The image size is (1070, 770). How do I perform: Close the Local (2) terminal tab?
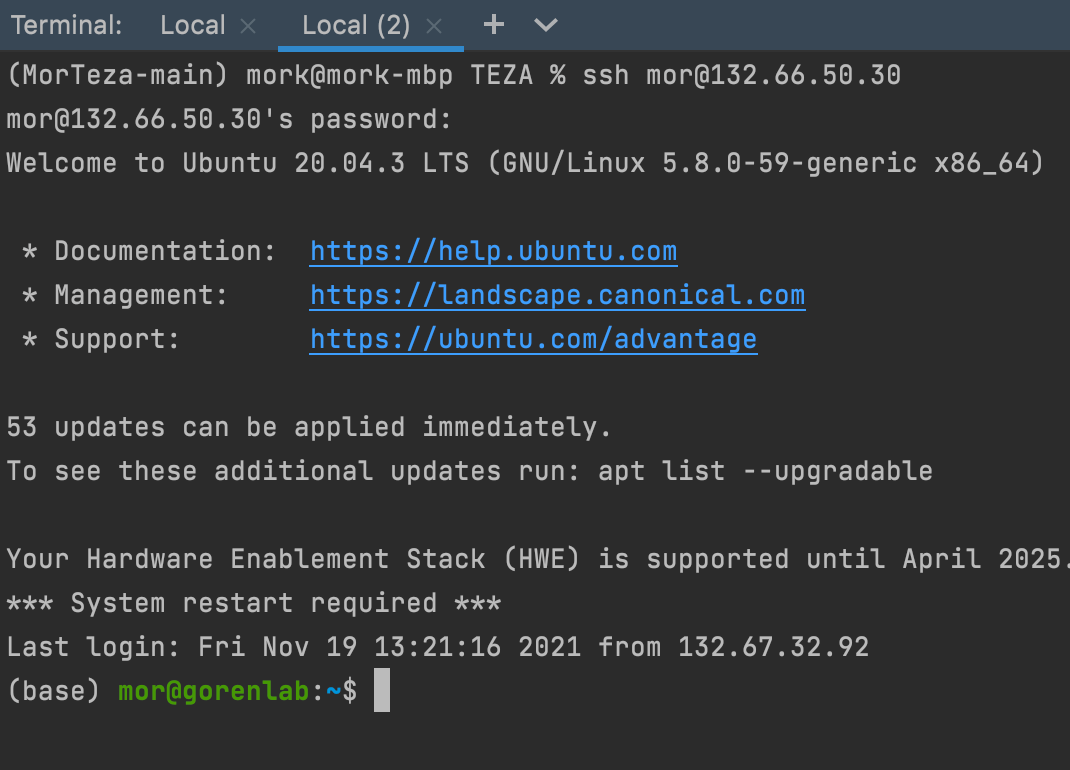pyautogui.click(x=433, y=26)
